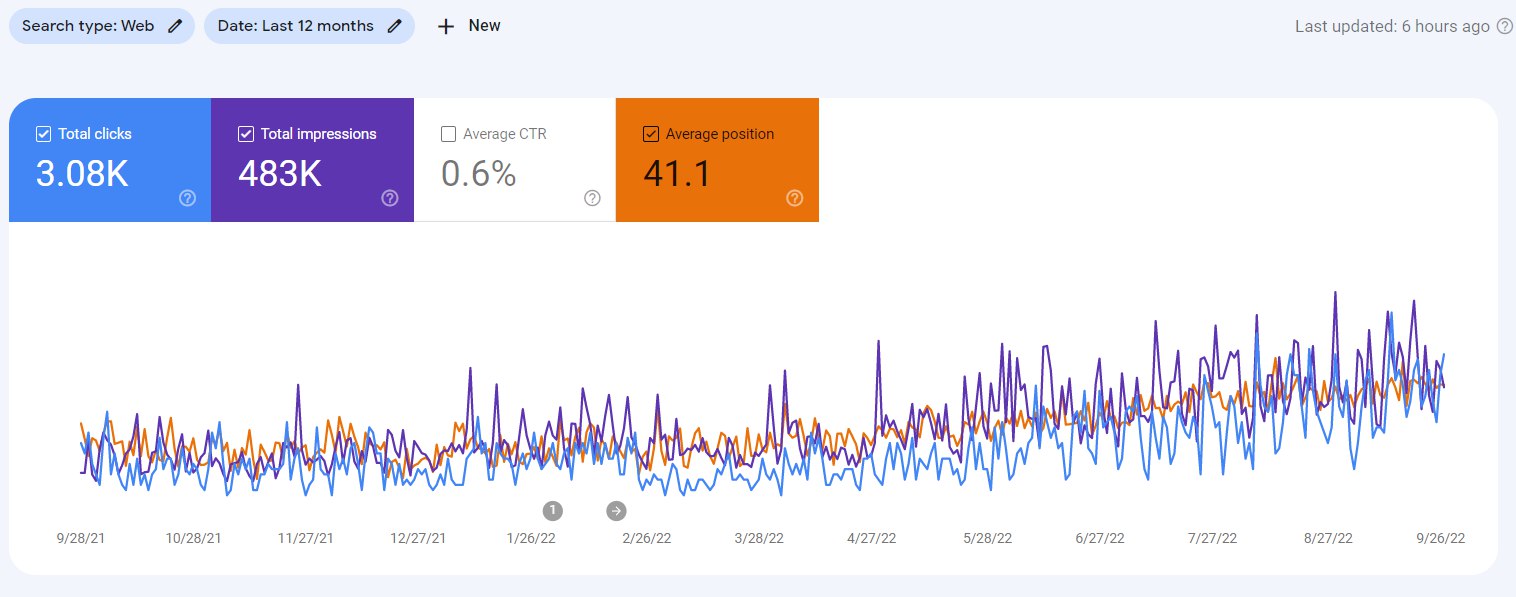Click help icon in Average CTR card
This screenshot has height=597, width=1516.
(x=592, y=198)
